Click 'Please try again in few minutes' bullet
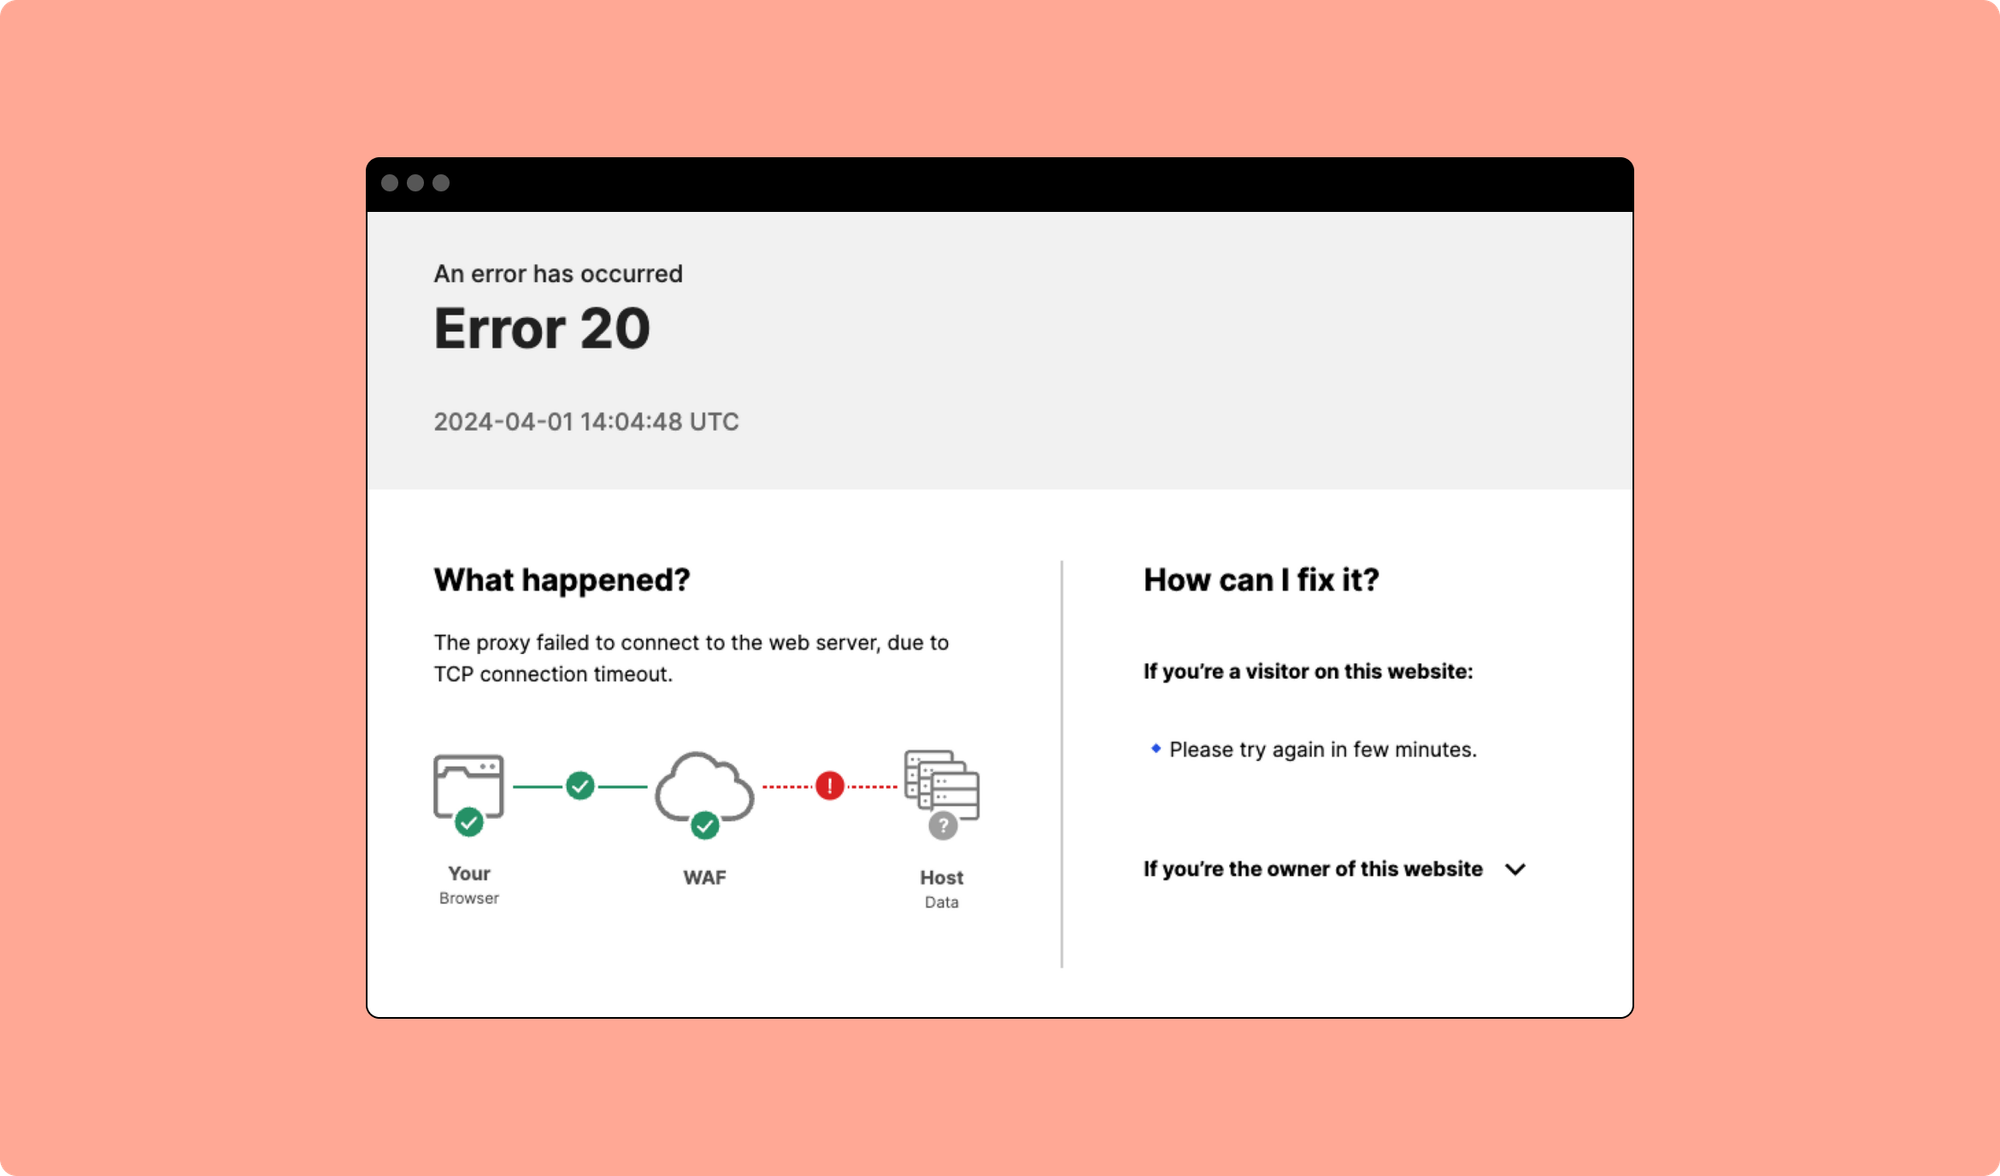 1322,750
